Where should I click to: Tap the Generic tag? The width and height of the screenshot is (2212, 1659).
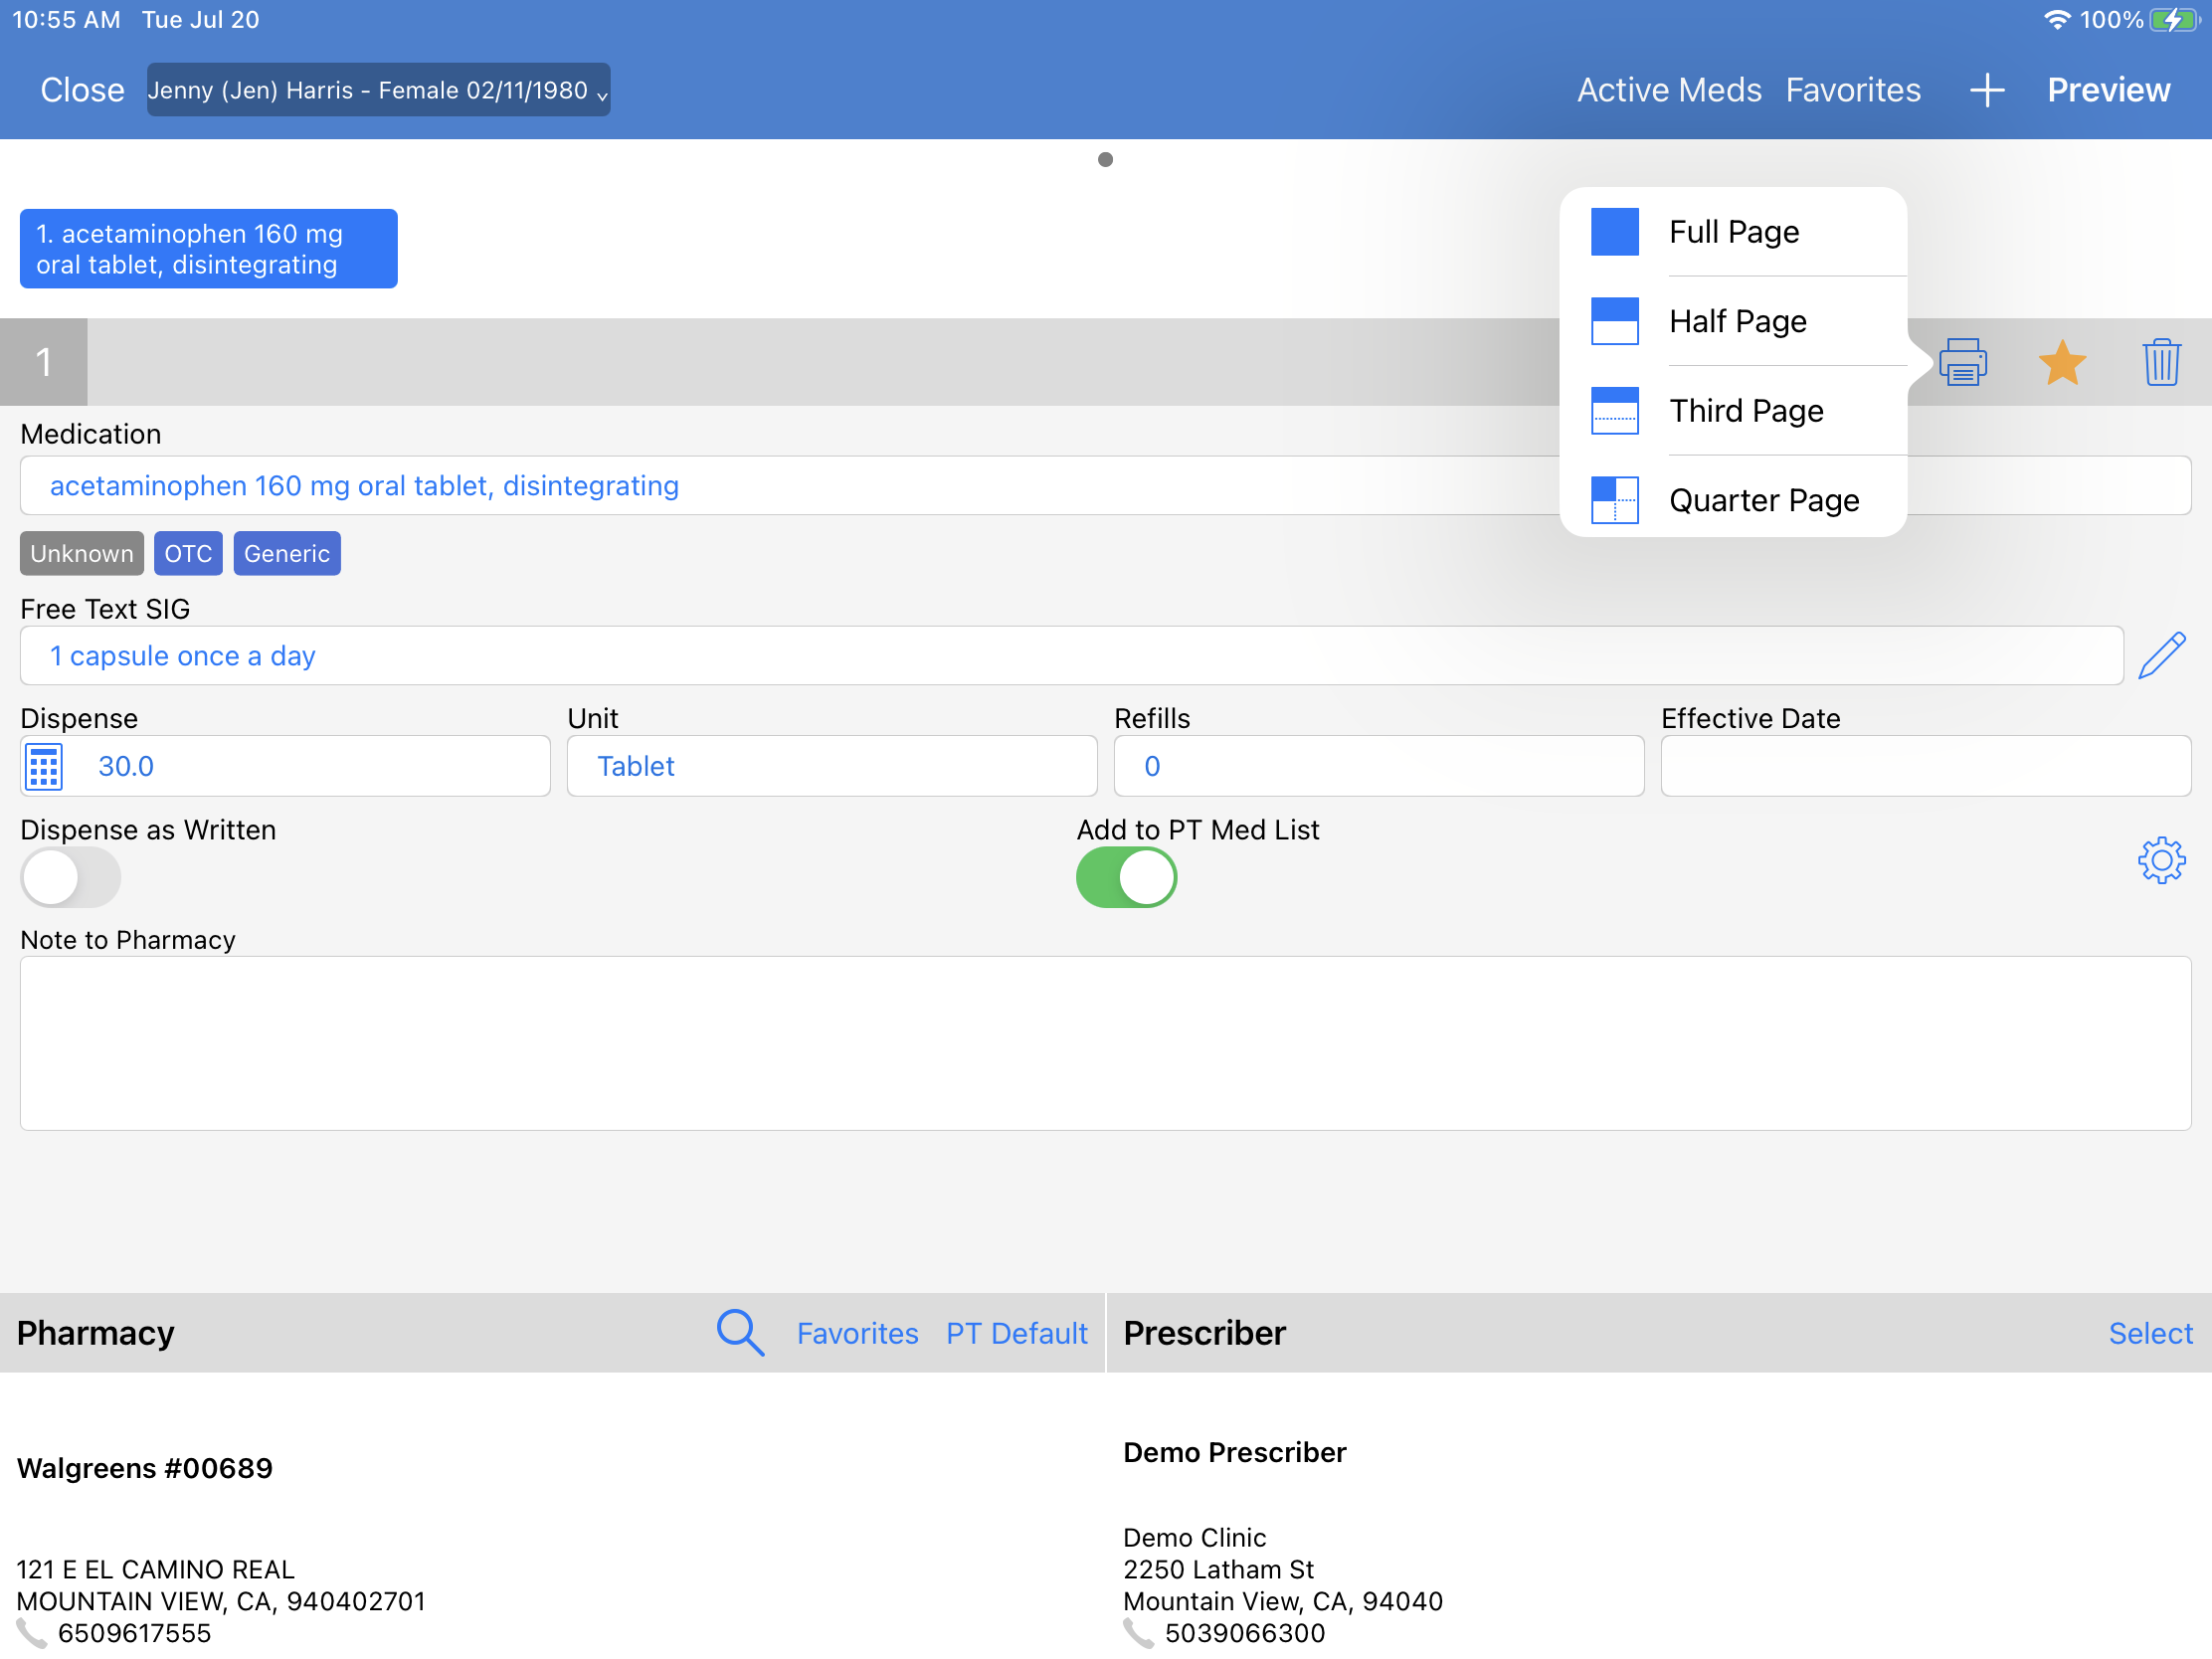[287, 554]
